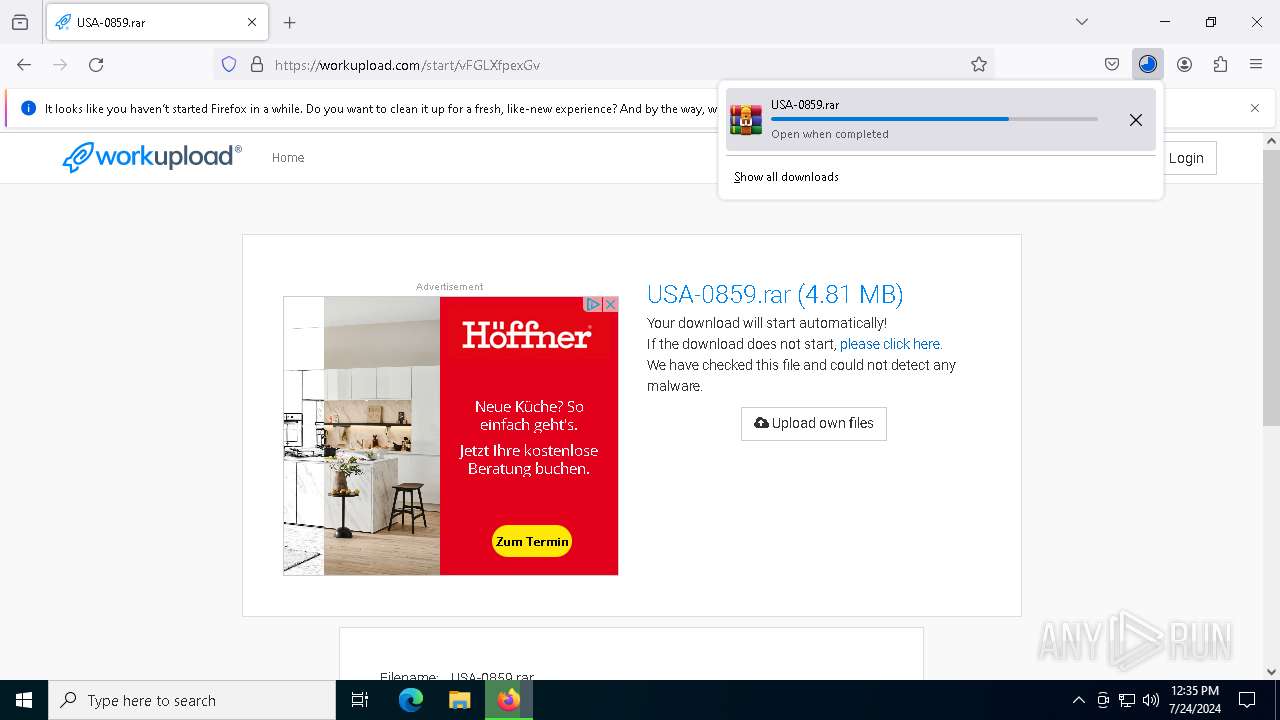
Task: Click the workupload logo
Action: (152, 157)
